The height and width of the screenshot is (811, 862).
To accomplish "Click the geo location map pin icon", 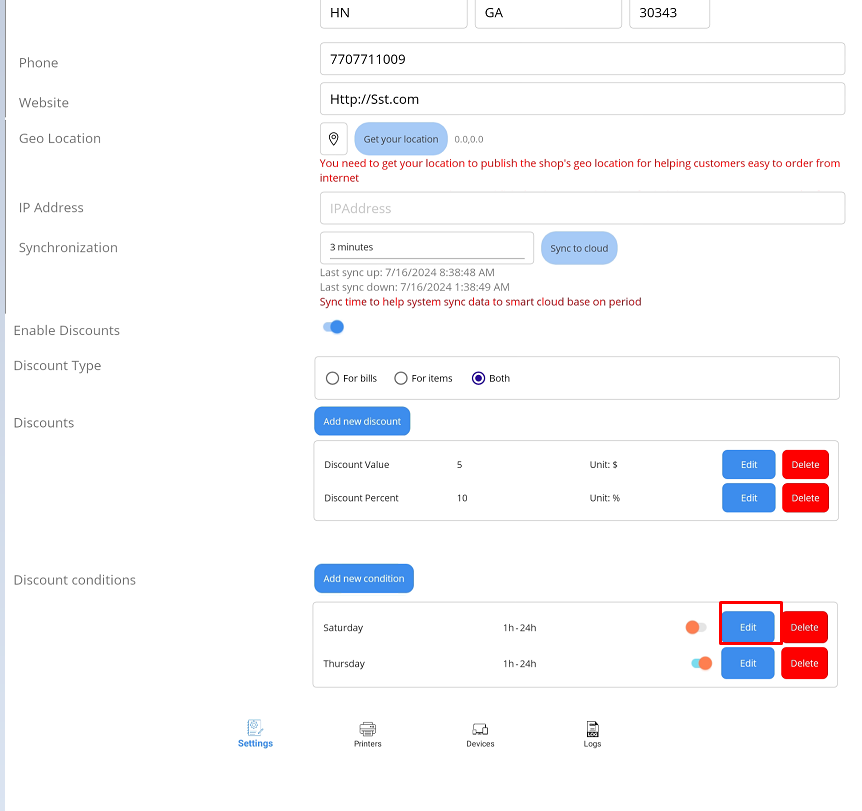I will pyautogui.click(x=334, y=139).
